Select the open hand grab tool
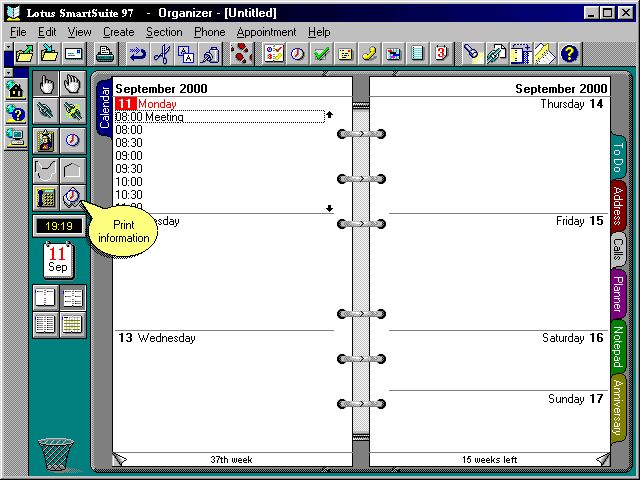The width and height of the screenshot is (640, 480). (x=73, y=84)
